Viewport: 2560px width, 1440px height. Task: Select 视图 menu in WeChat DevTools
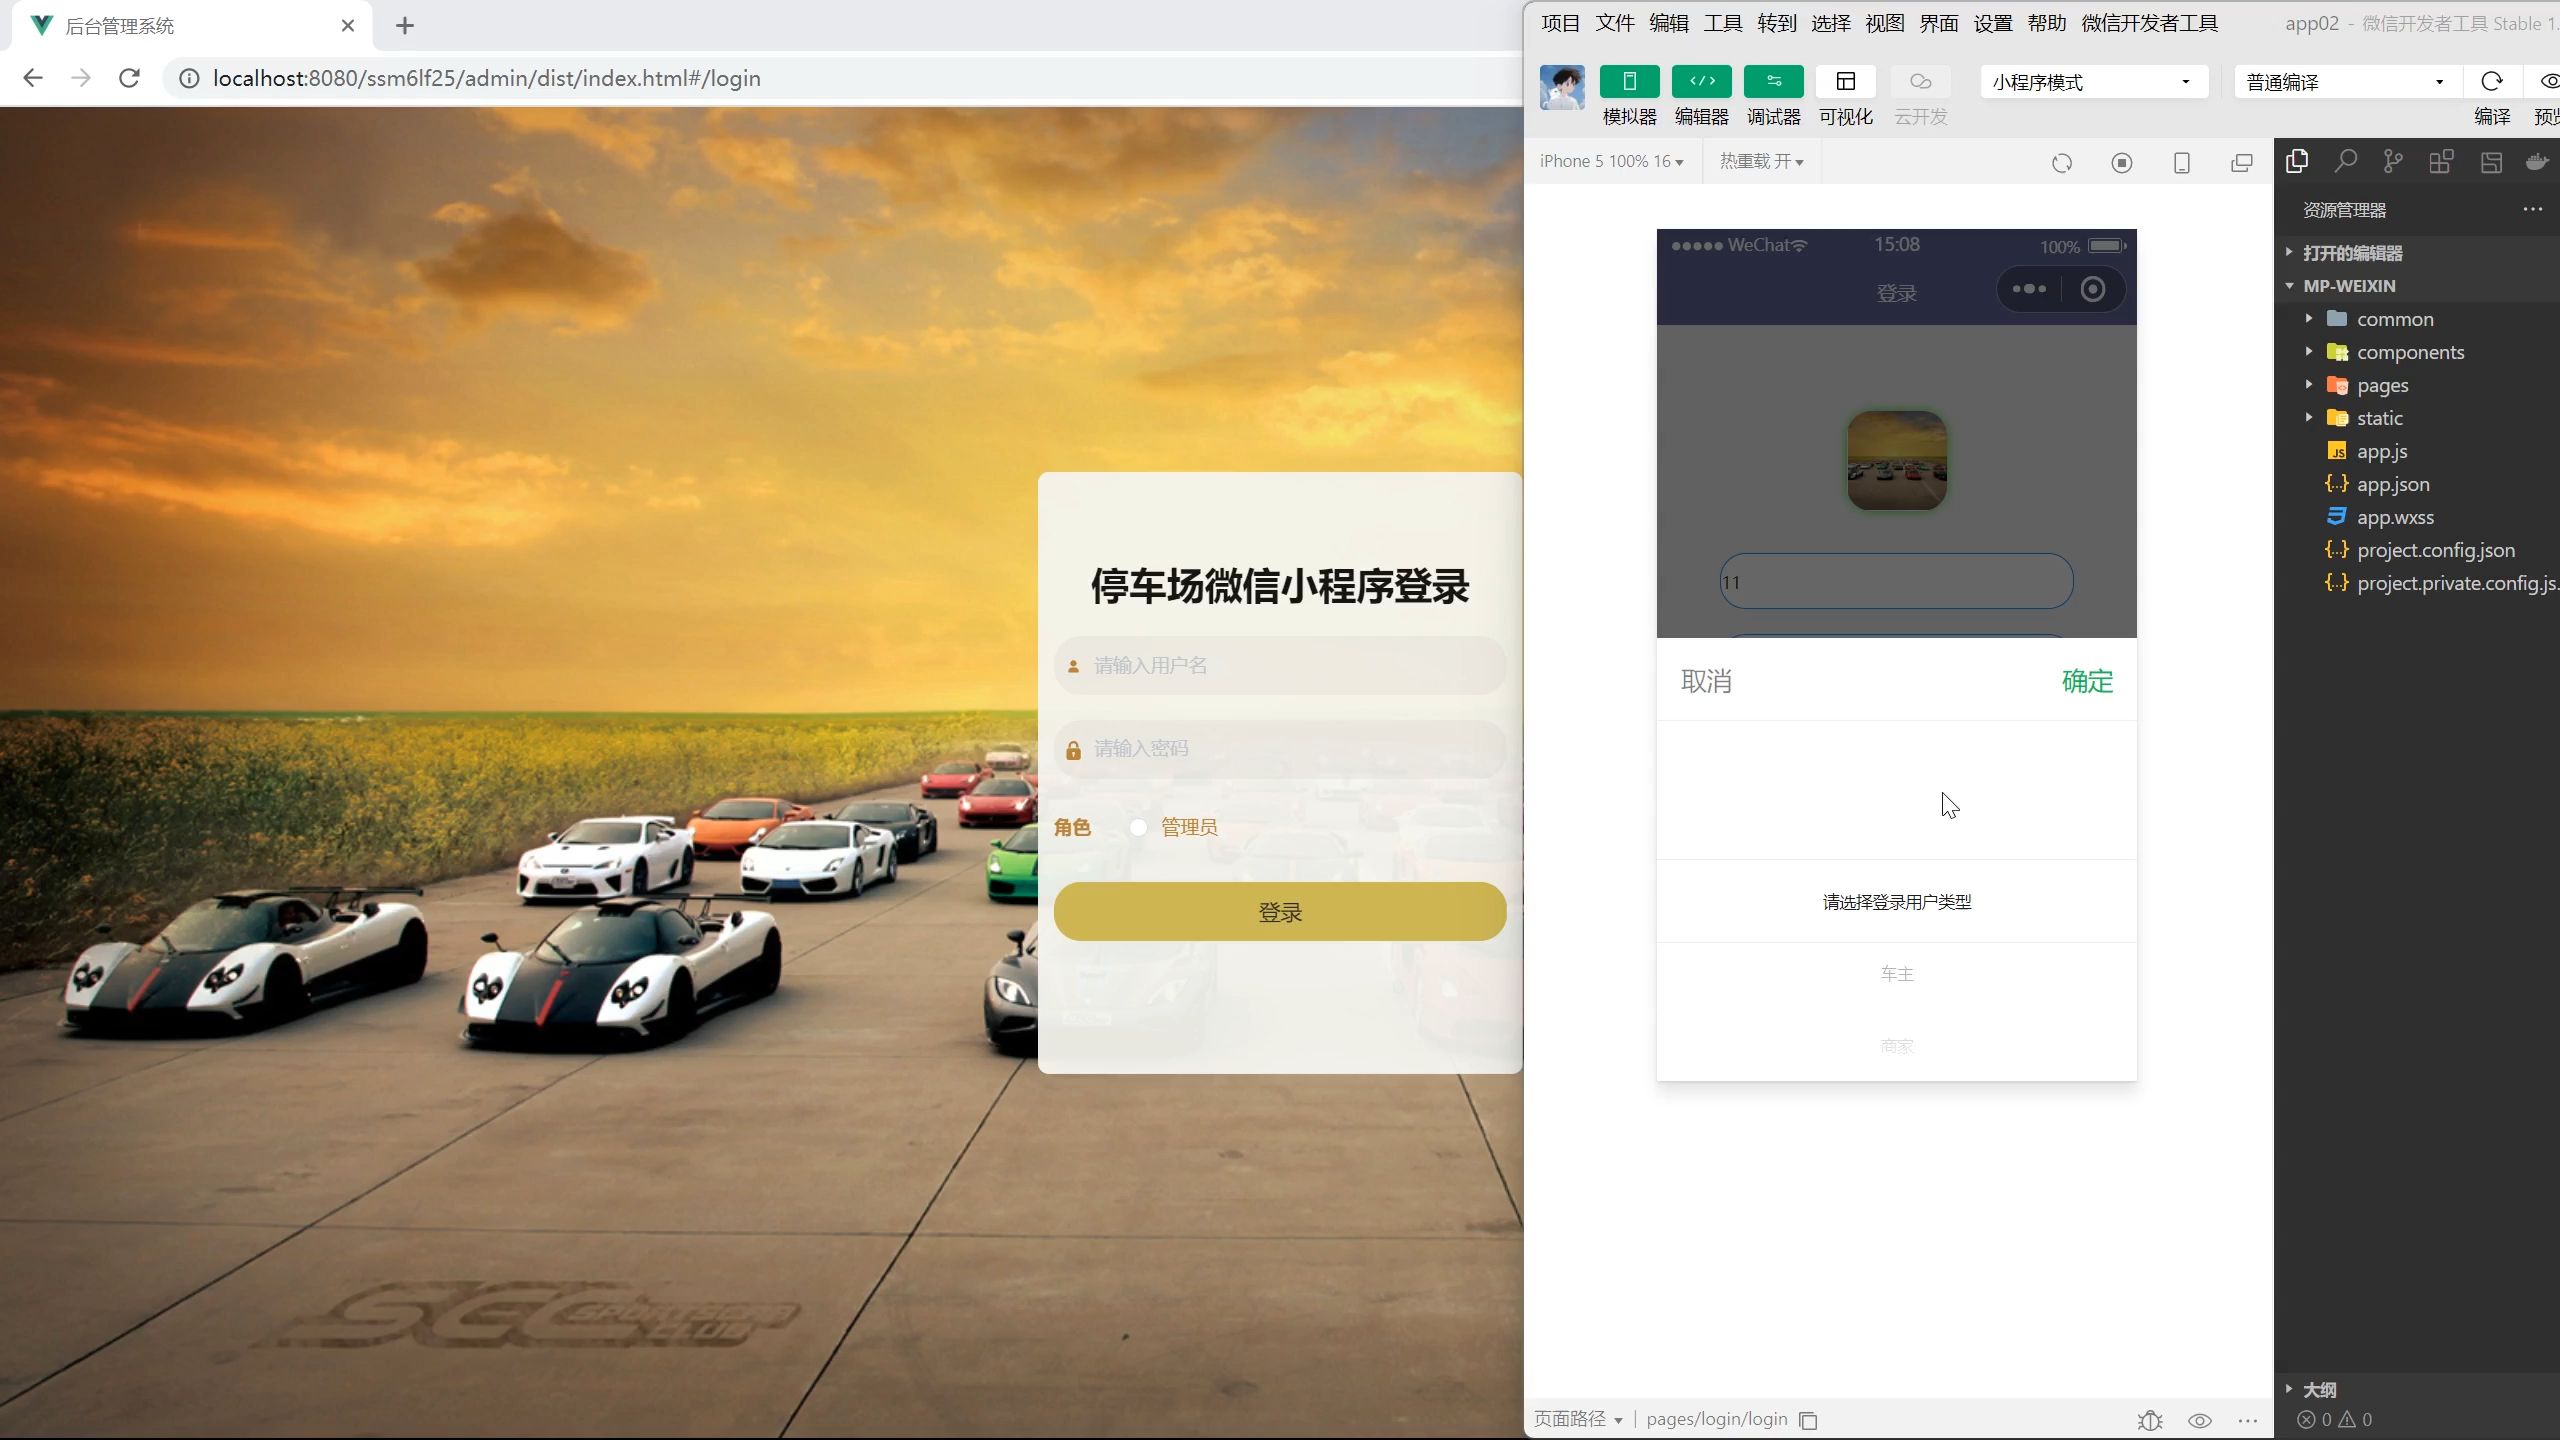click(1883, 21)
